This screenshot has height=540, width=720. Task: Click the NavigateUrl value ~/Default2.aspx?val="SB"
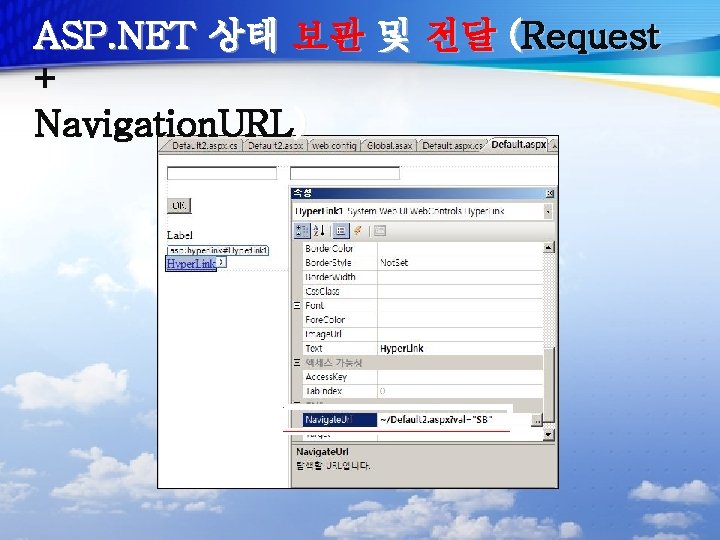(436, 419)
